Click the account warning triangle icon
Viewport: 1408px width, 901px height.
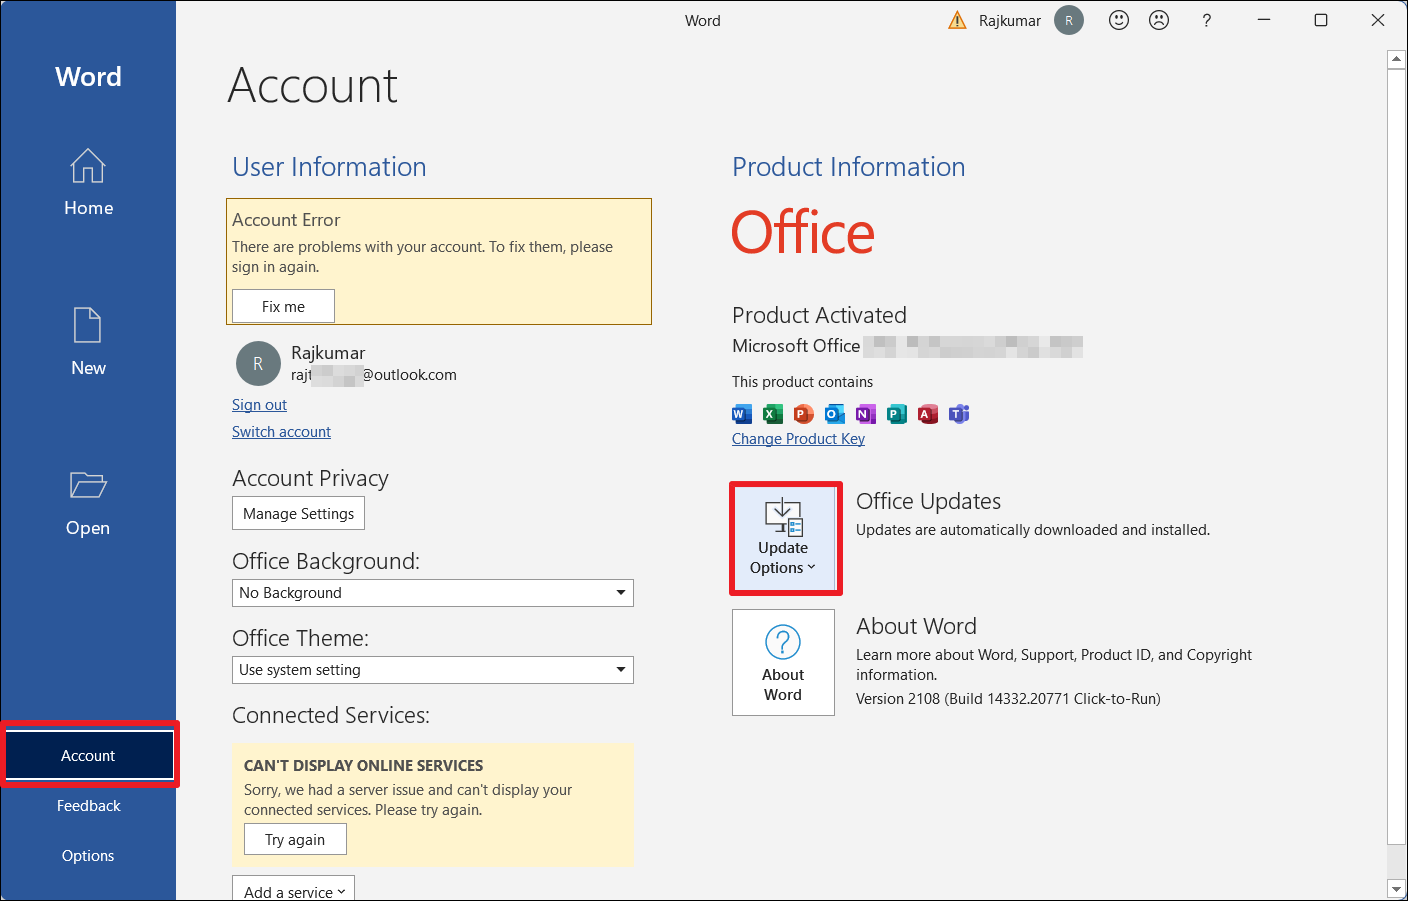pyautogui.click(x=957, y=20)
